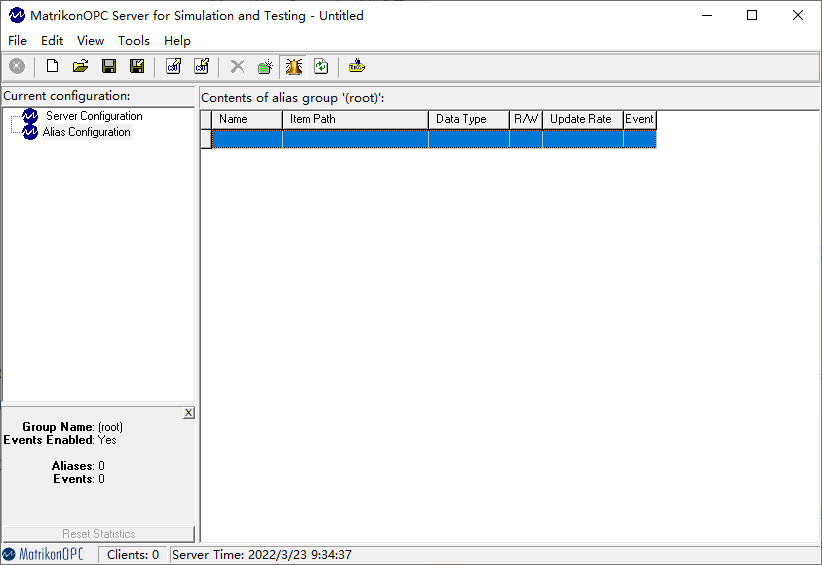Click the second CSV icon, arrow pointing down-left
Image resolution: width=822 pixels, height=565 pixels.
point(202,67)
